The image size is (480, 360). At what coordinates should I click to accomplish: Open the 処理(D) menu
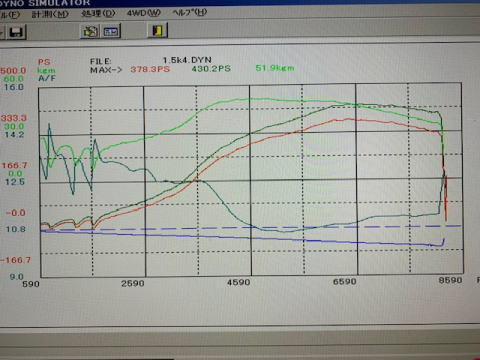pyautogui.click(x=98, y=14)
